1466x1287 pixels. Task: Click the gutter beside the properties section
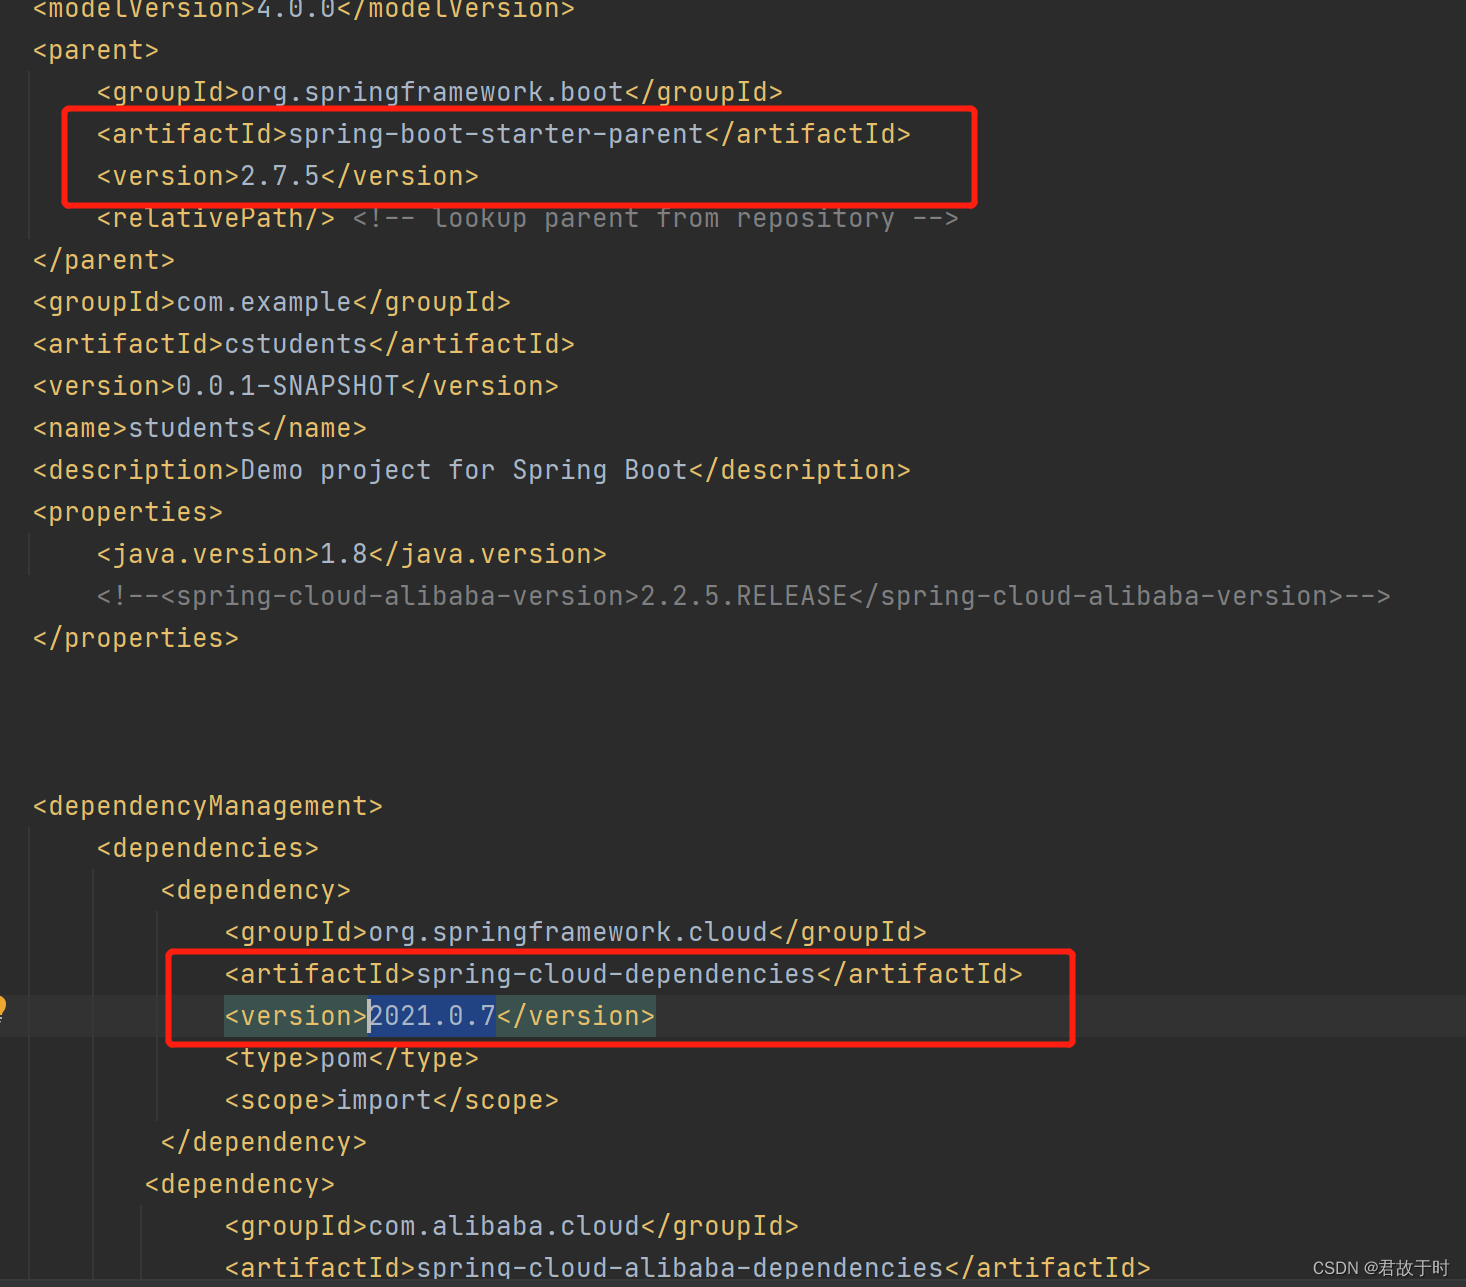15,511
